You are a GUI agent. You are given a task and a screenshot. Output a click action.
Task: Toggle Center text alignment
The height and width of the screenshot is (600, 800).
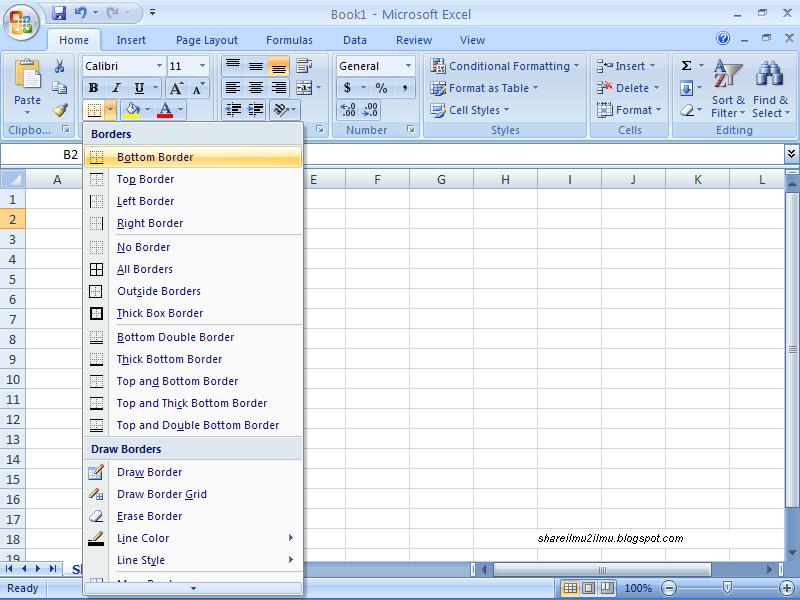pyautogui.click(x=256, y=88)
